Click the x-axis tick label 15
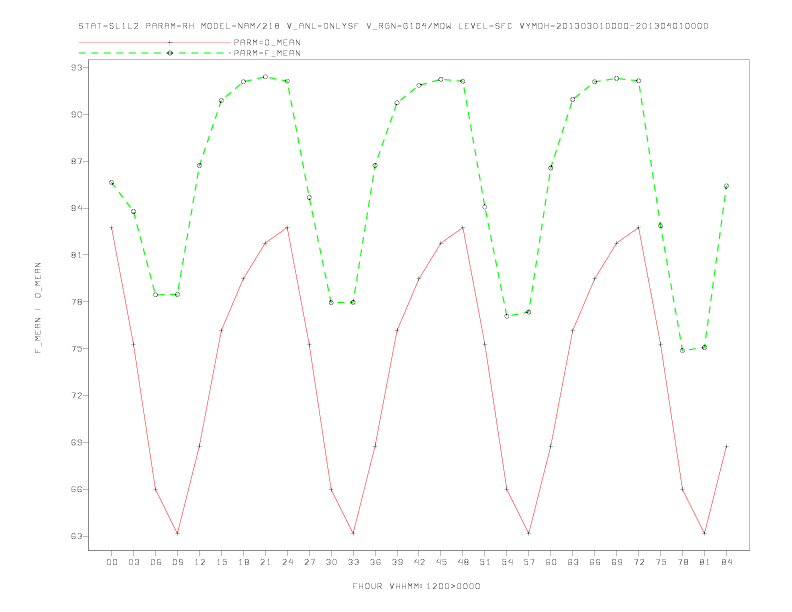This screenshot has height=612, width=792. point(221,562)
